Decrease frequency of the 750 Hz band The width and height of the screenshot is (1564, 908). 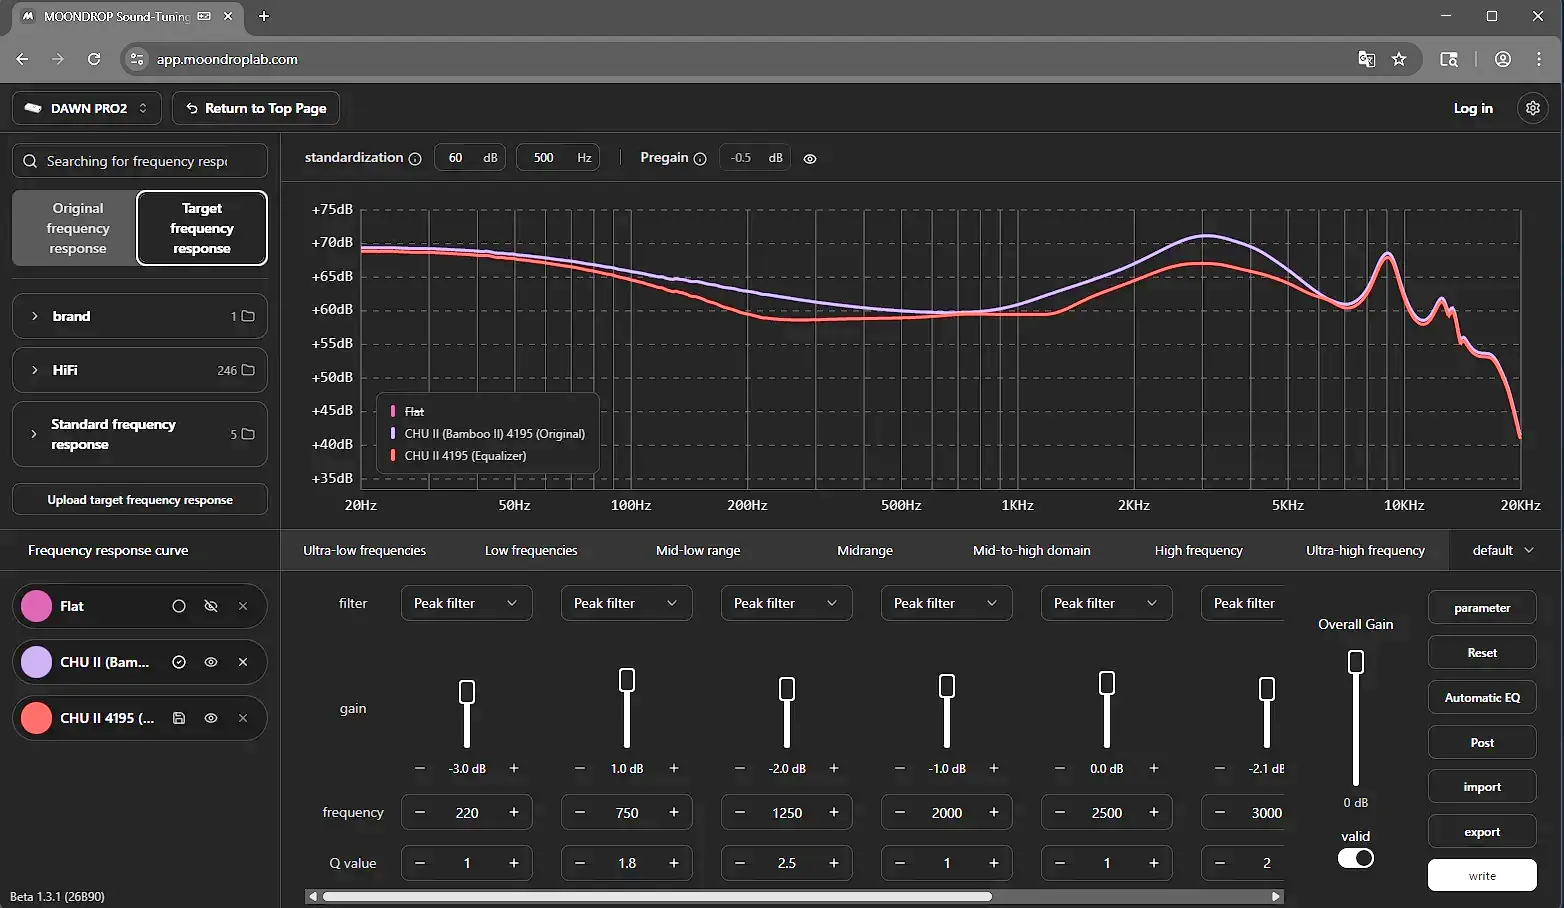click(580, 812)
